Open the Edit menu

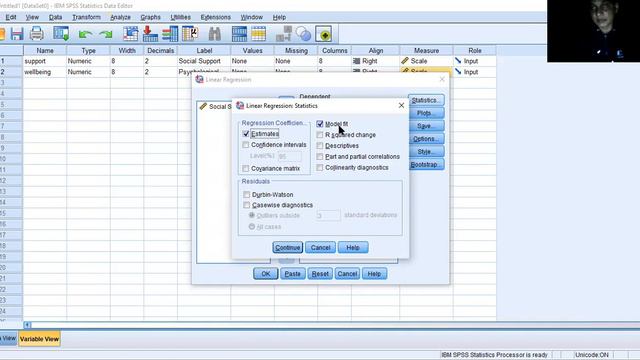[11, 17]
